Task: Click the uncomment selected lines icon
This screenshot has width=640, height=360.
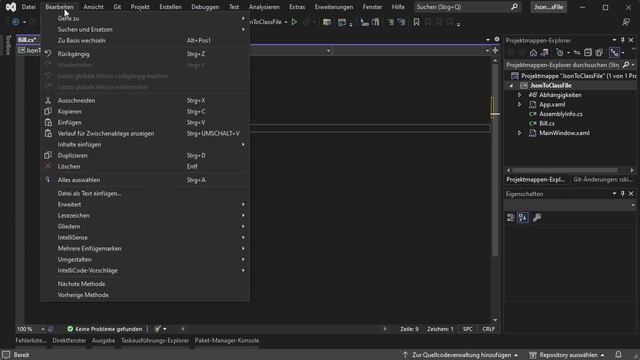Action: coord(402,22)
